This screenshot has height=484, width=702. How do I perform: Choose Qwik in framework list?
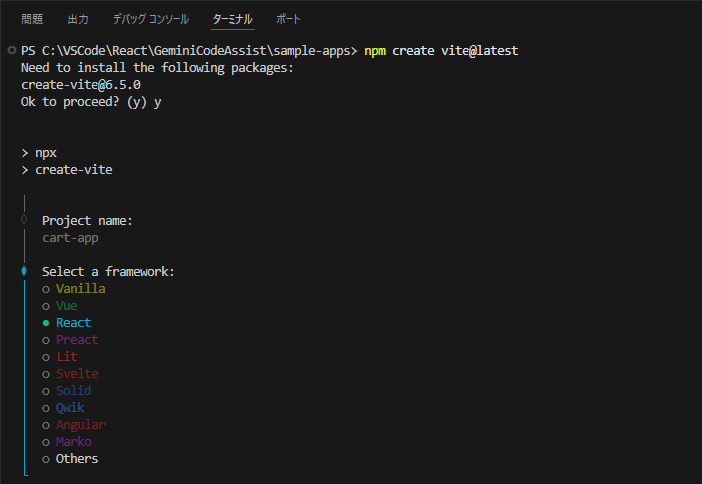point(63,408)
